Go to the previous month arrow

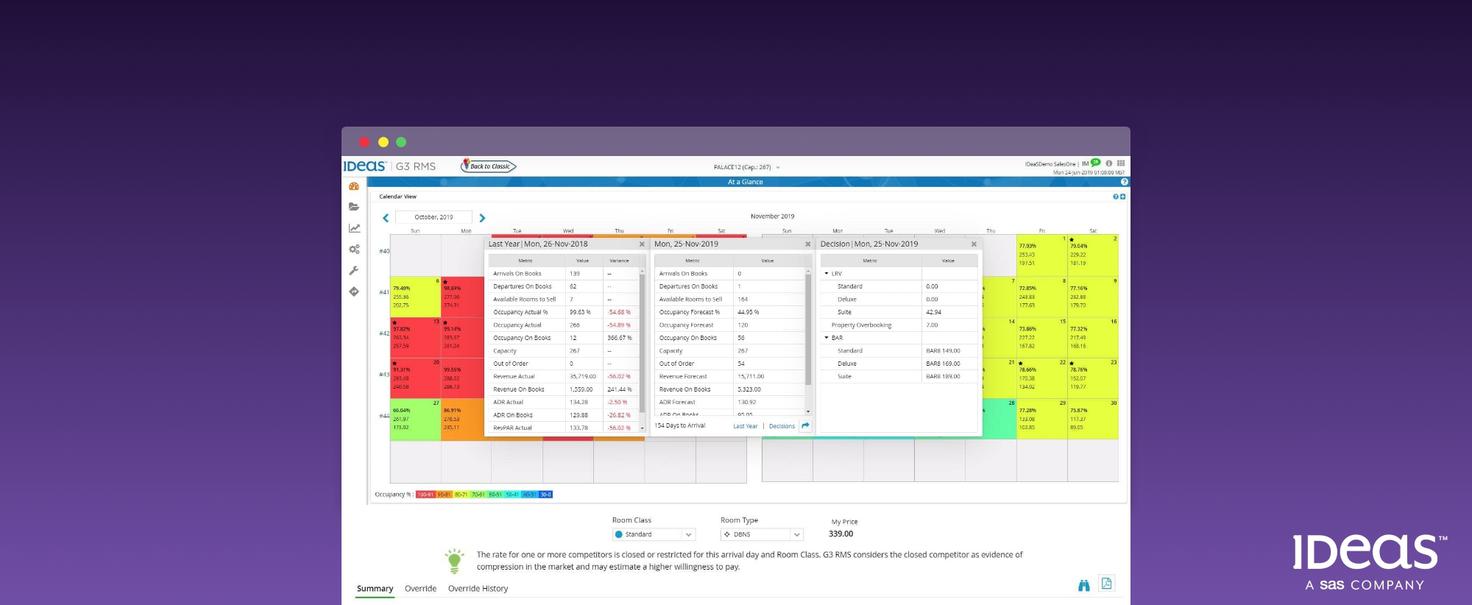click(x=386, y=218)
